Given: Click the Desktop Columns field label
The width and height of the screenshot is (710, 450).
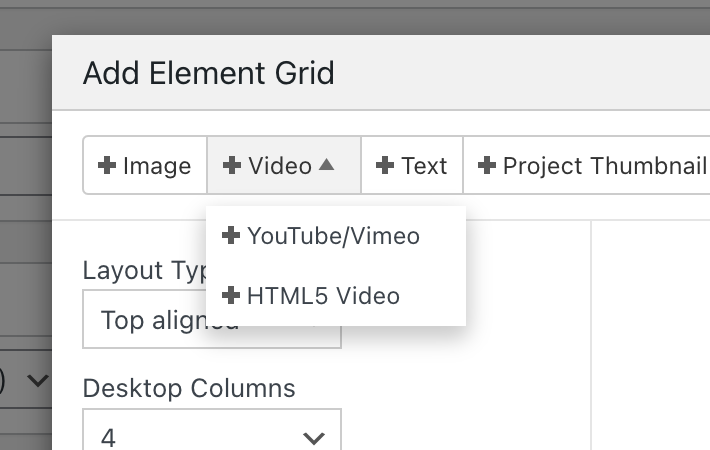Looking at the screenshot, I should (x=189, y=387).
